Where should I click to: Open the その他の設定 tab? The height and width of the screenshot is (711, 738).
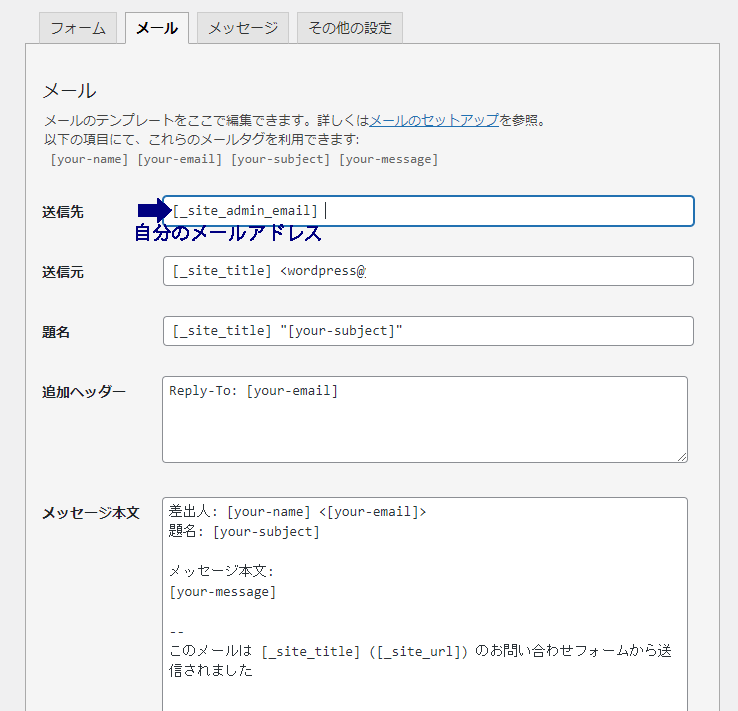point(350,28)
